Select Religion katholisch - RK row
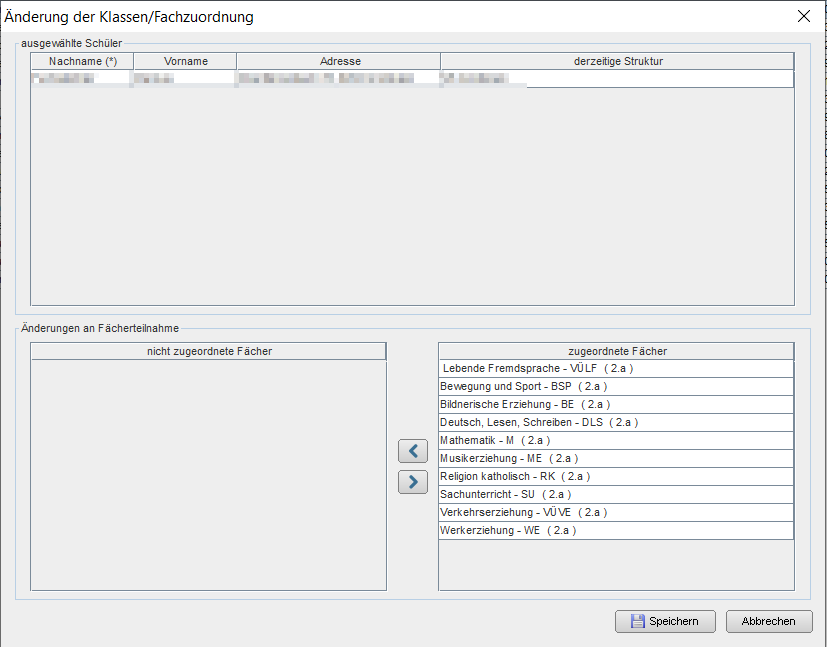The image size is (827, 647). pos(517,476)
